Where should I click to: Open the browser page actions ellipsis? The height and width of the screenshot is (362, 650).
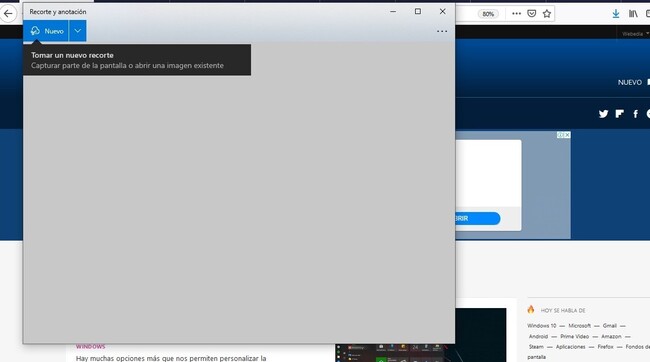pyautogui.click(x=516, y=14)
